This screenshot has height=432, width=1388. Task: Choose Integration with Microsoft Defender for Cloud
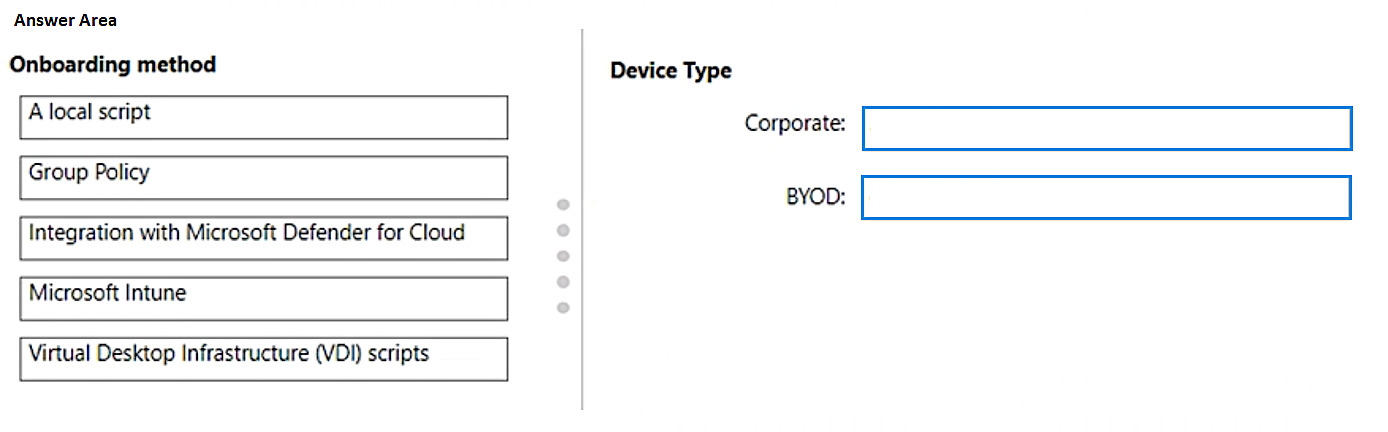pos(263,238)
